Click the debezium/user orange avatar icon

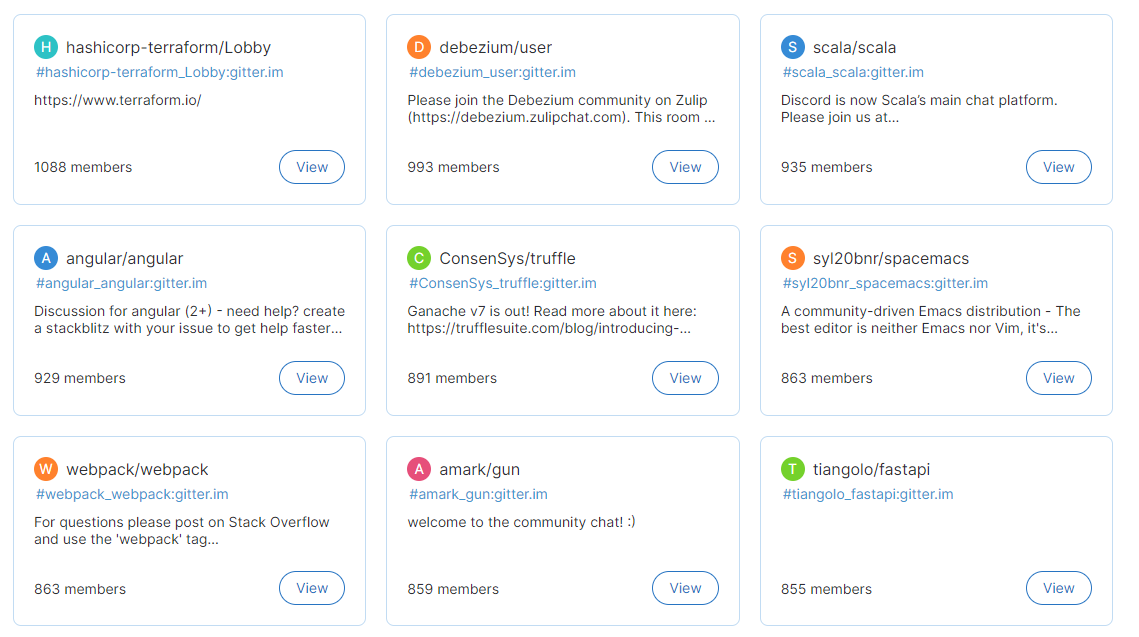419,46
